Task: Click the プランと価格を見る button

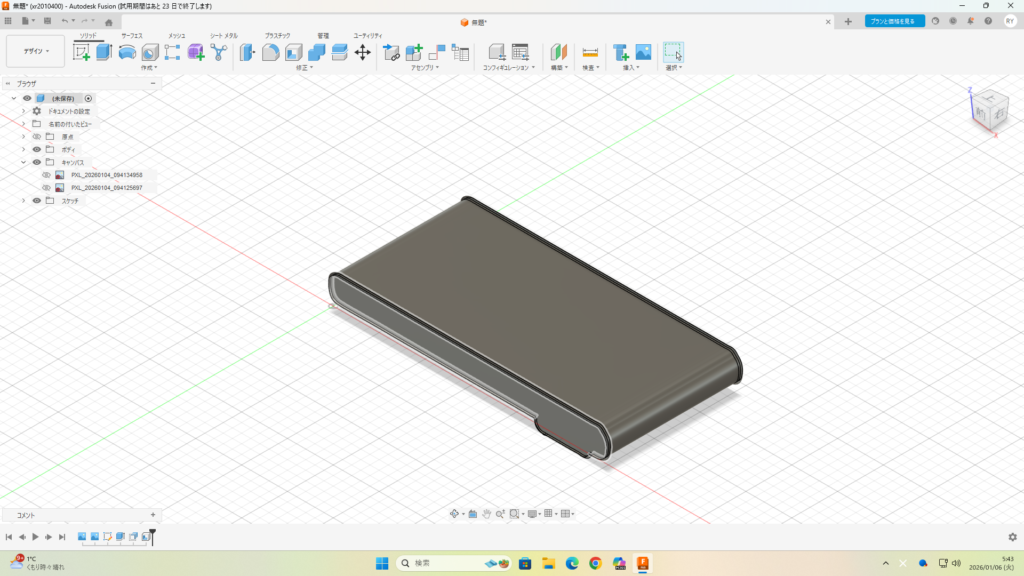Action: tap(894, 21)
